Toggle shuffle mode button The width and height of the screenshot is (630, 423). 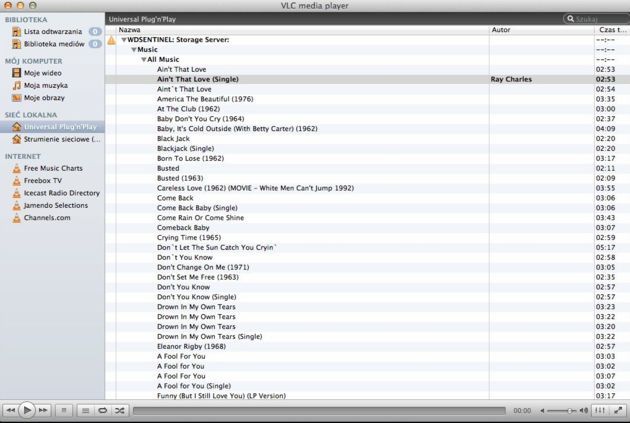(x=119, y=410)
